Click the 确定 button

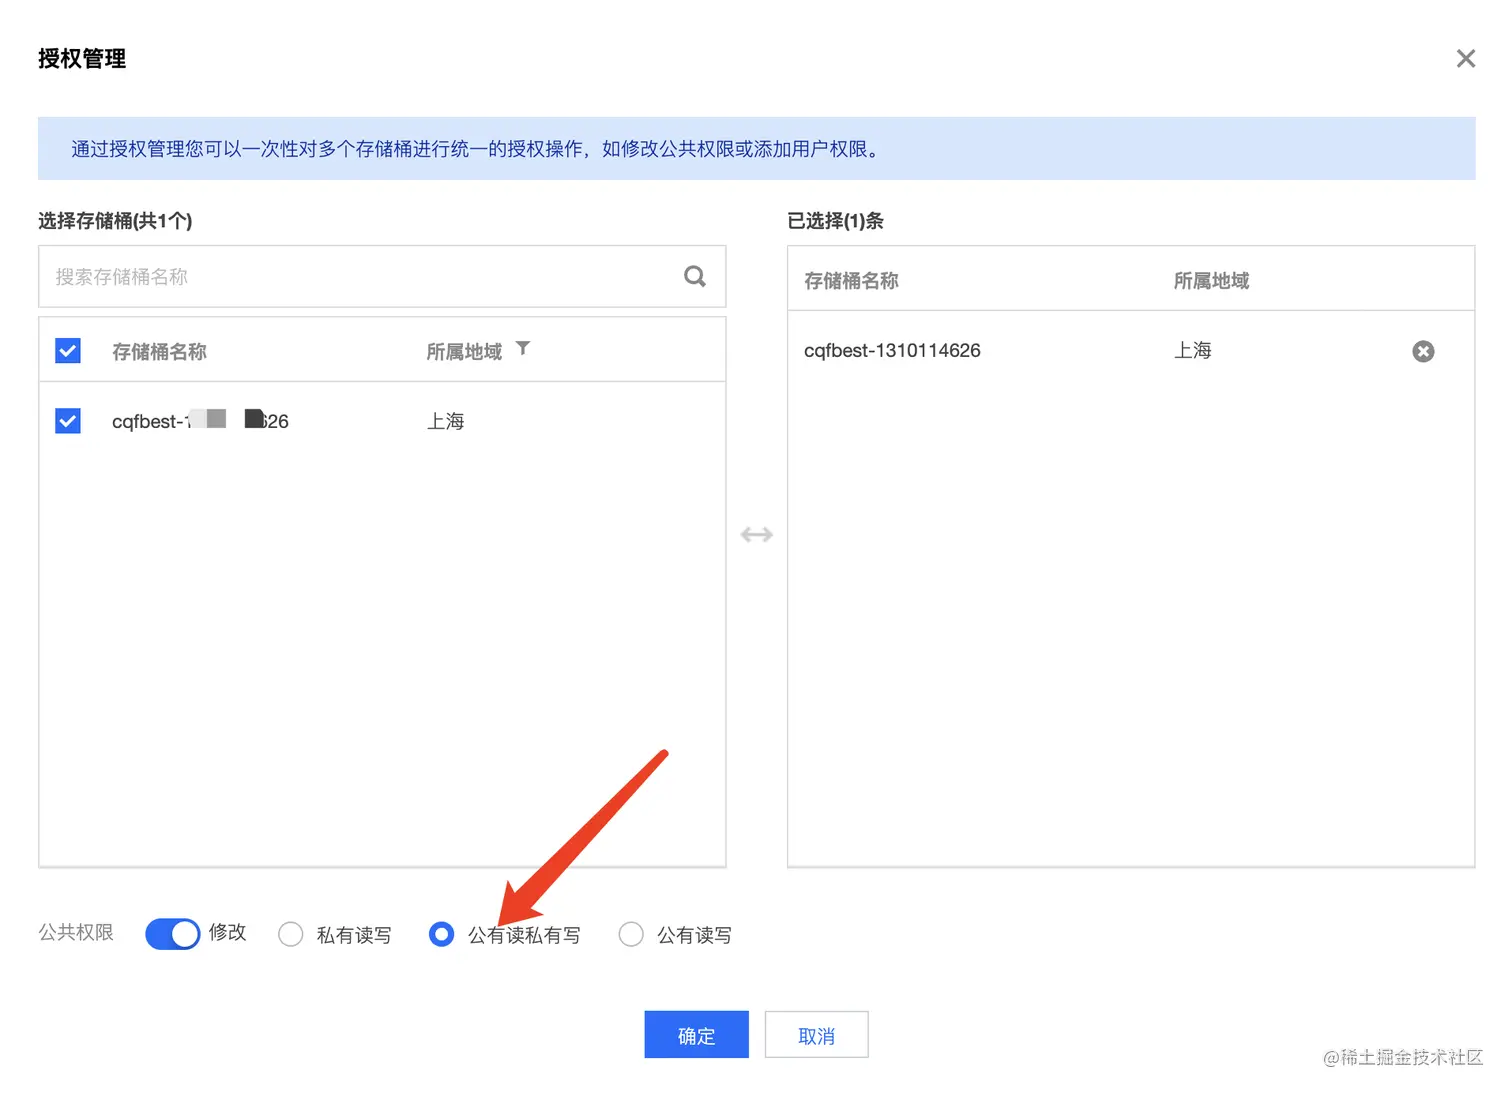tap(696, 1035)
